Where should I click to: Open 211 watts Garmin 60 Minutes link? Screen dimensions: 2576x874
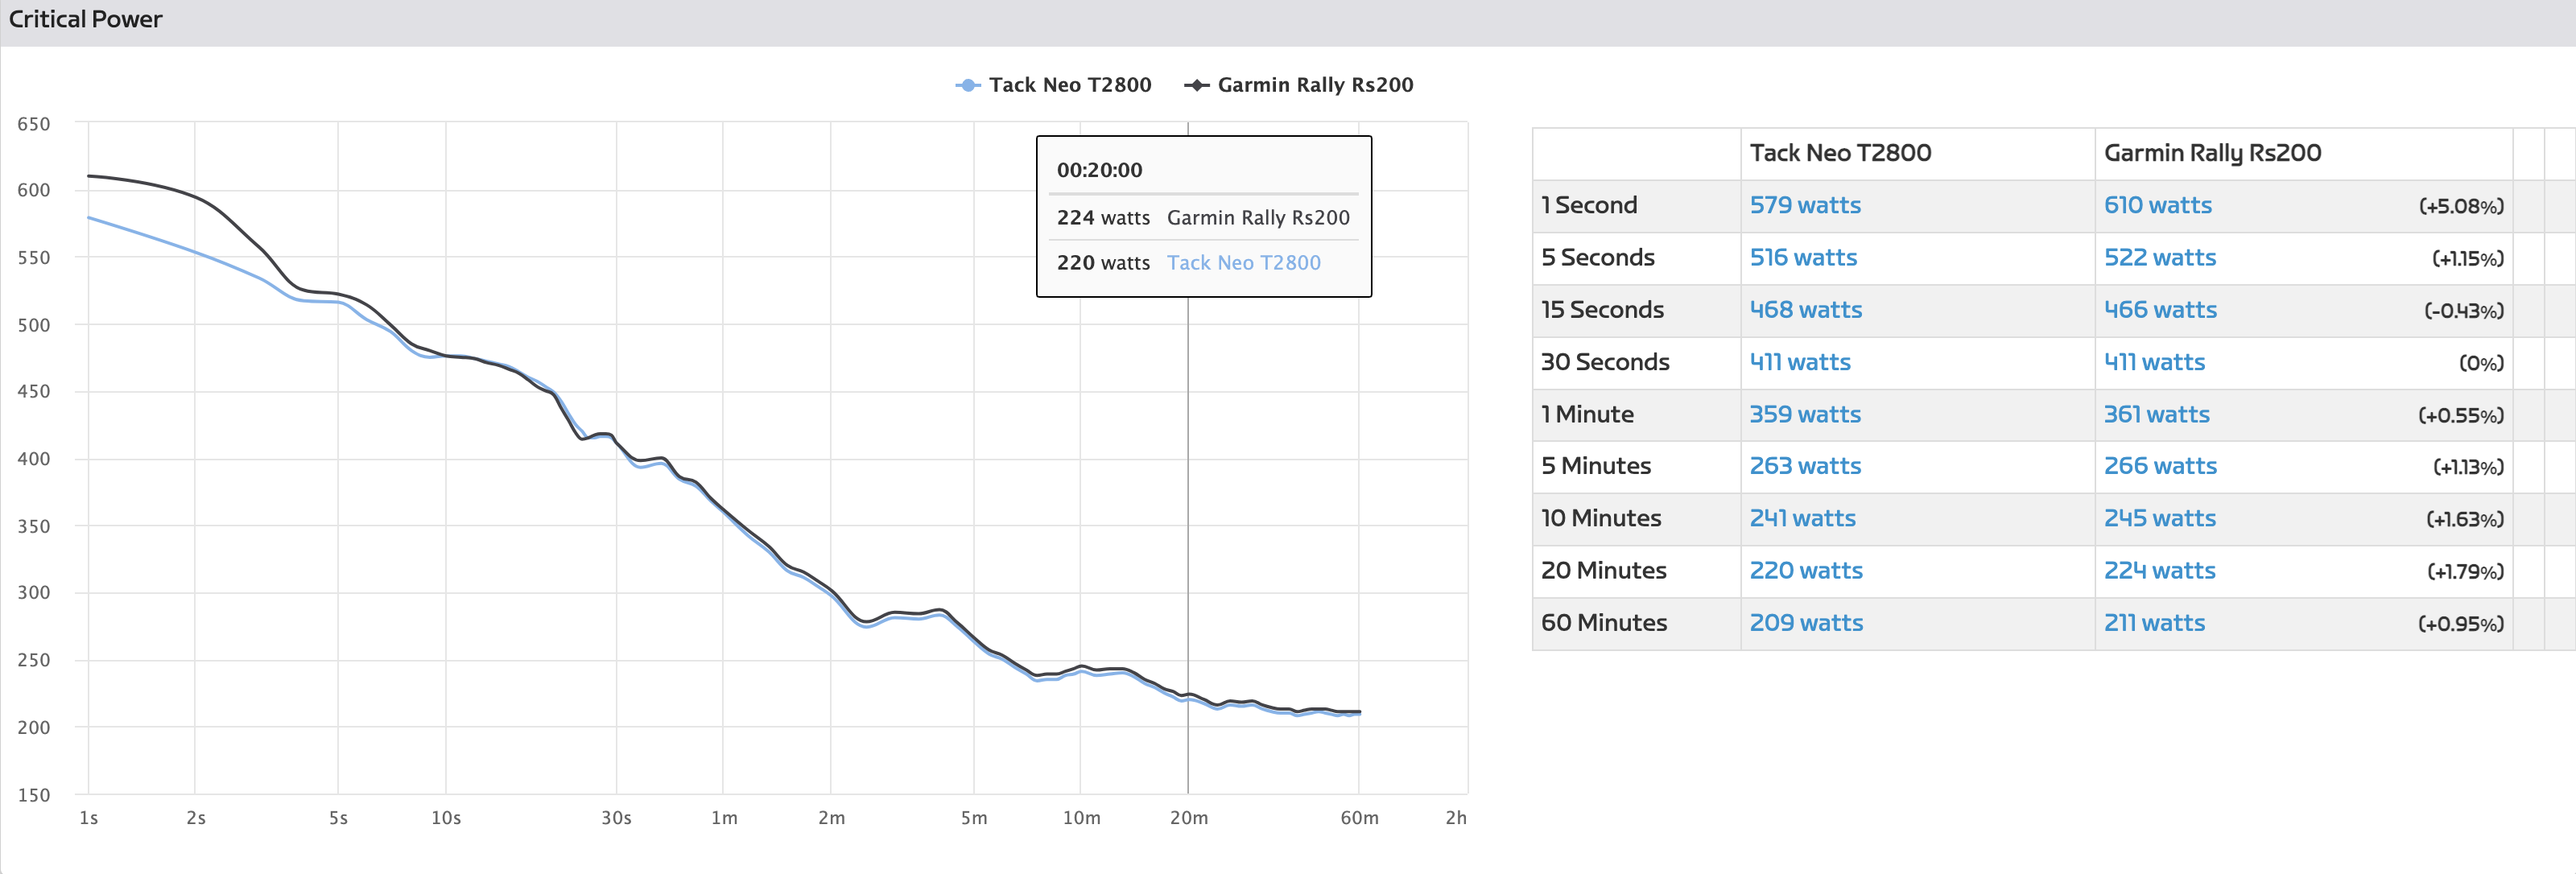[x=2153, y=622]
